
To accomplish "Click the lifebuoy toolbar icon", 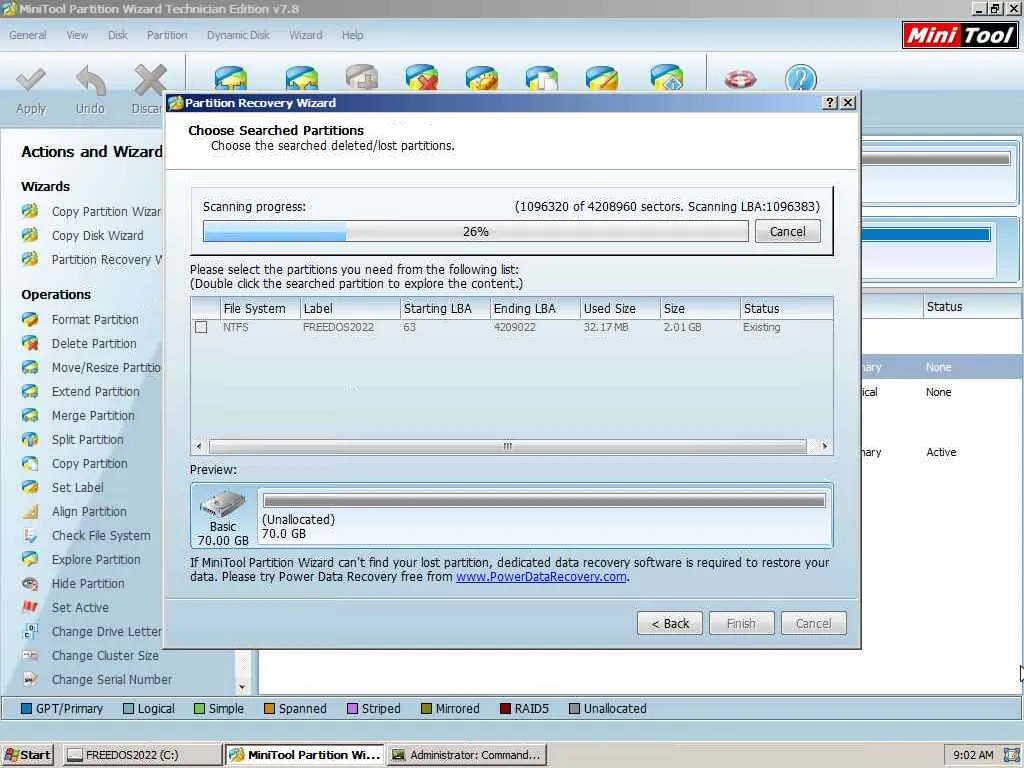I will click(x=741, y=79).
